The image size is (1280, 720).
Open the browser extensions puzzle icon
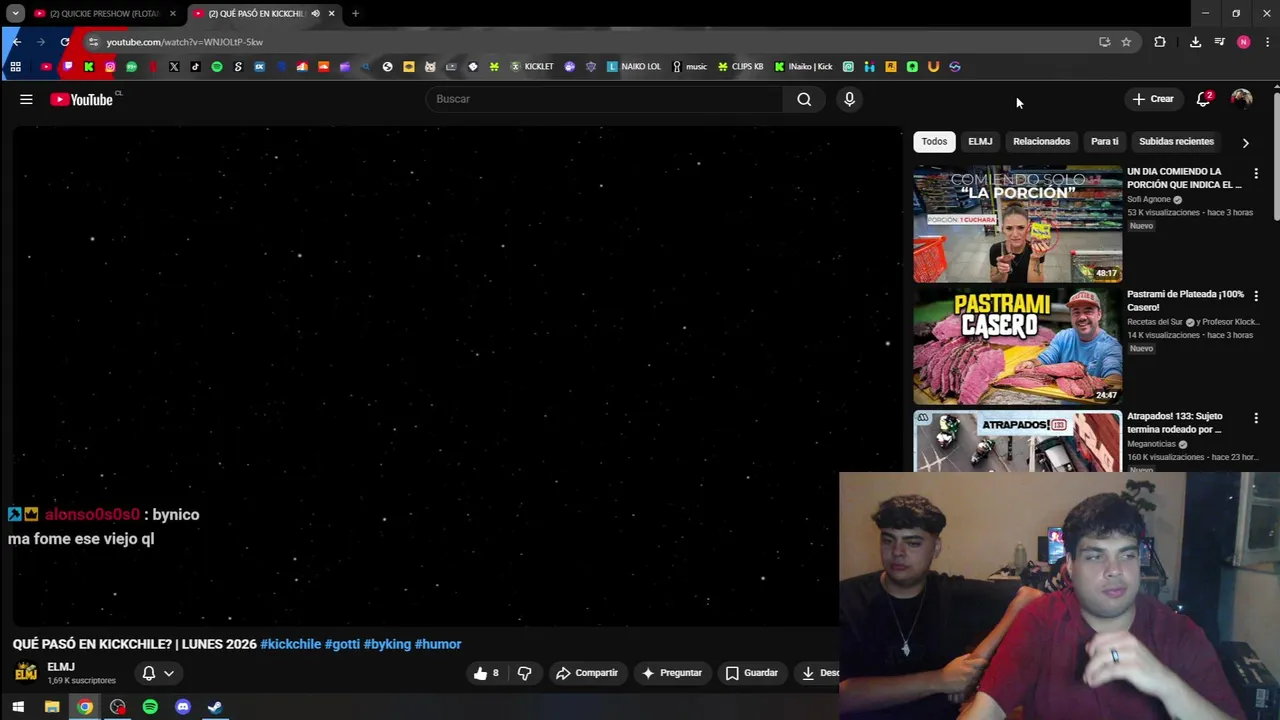pyautogui.click(x=1160, y=42)
